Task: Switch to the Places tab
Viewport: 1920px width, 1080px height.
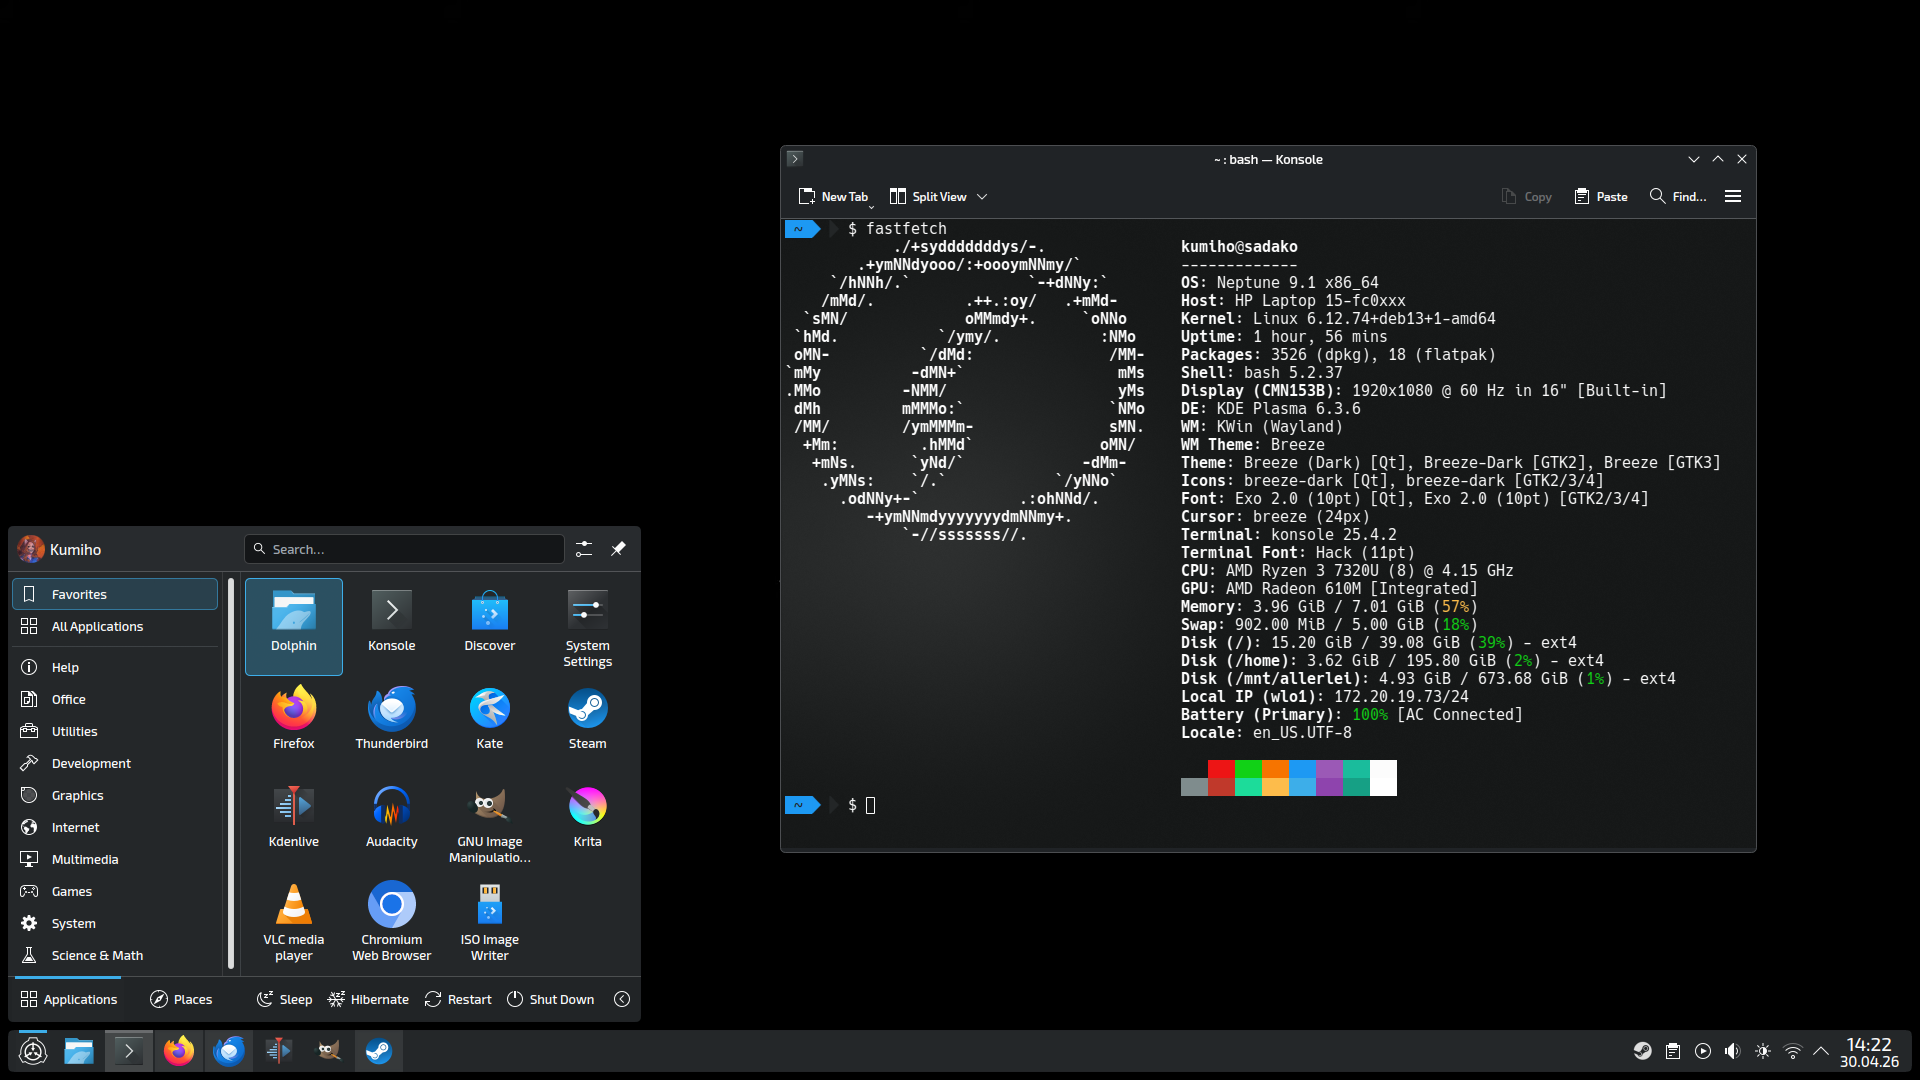Action: (181, 999)
